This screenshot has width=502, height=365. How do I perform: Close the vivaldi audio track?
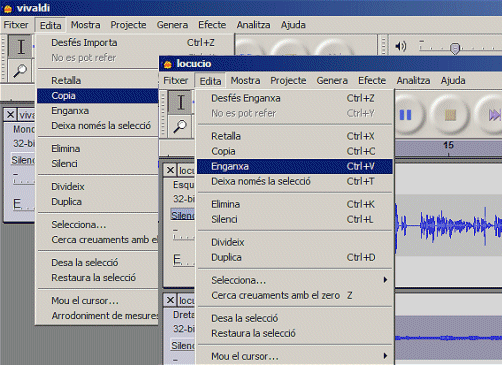click(10, 115)
